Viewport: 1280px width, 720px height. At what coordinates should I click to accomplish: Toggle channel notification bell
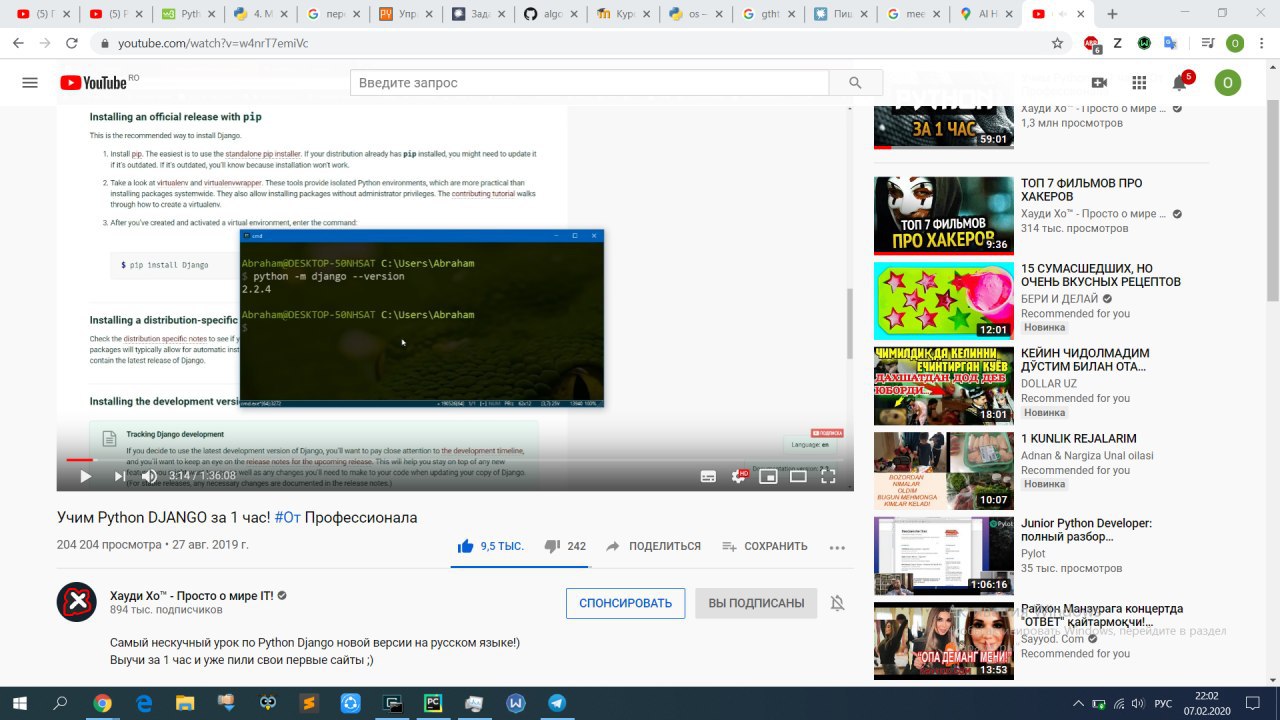(x=838, y=603)
